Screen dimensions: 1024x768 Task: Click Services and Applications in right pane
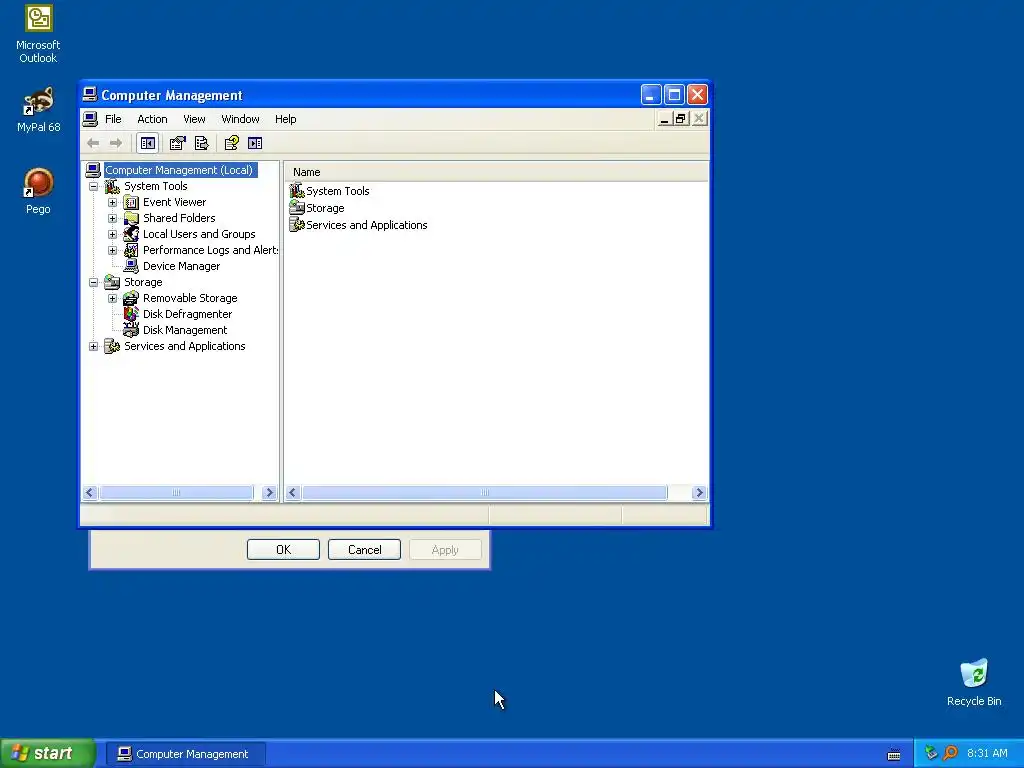click(366, 225)
